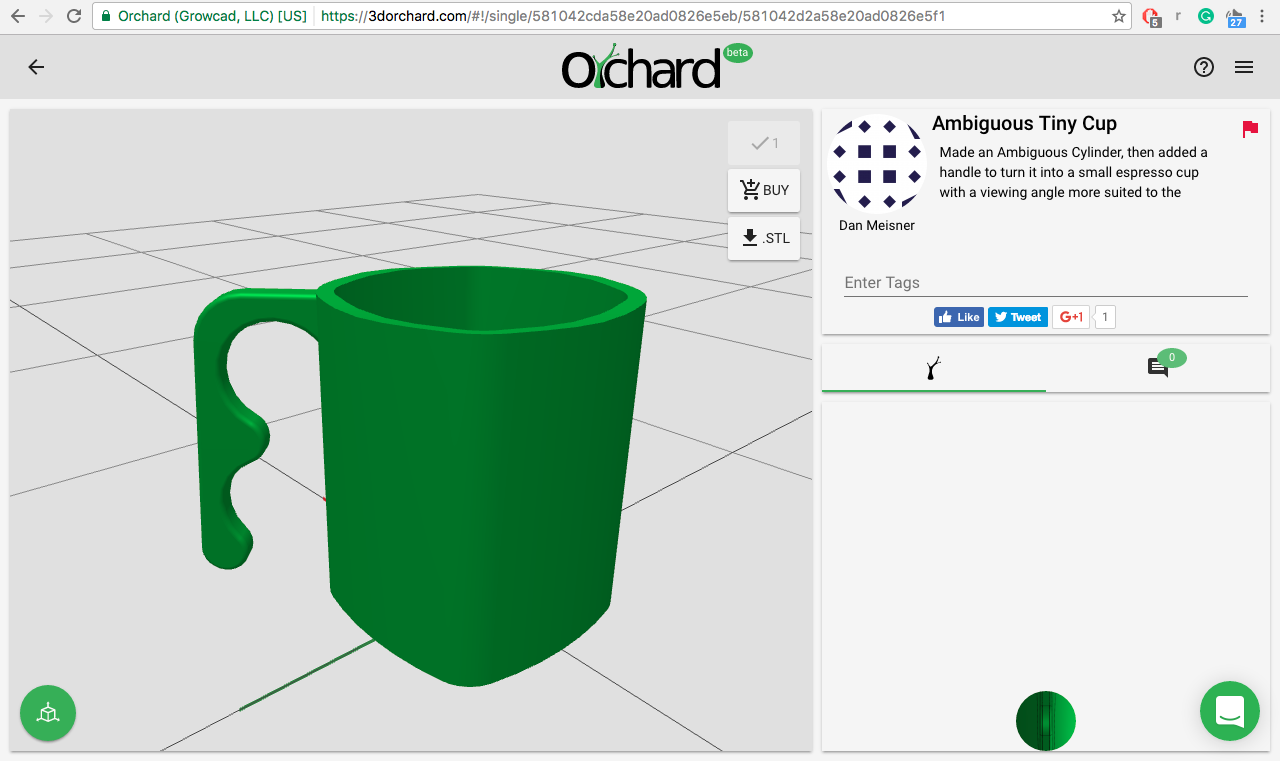Click the Dan Meisner author name
This screenshot has height=761, width=1280.
877,226
